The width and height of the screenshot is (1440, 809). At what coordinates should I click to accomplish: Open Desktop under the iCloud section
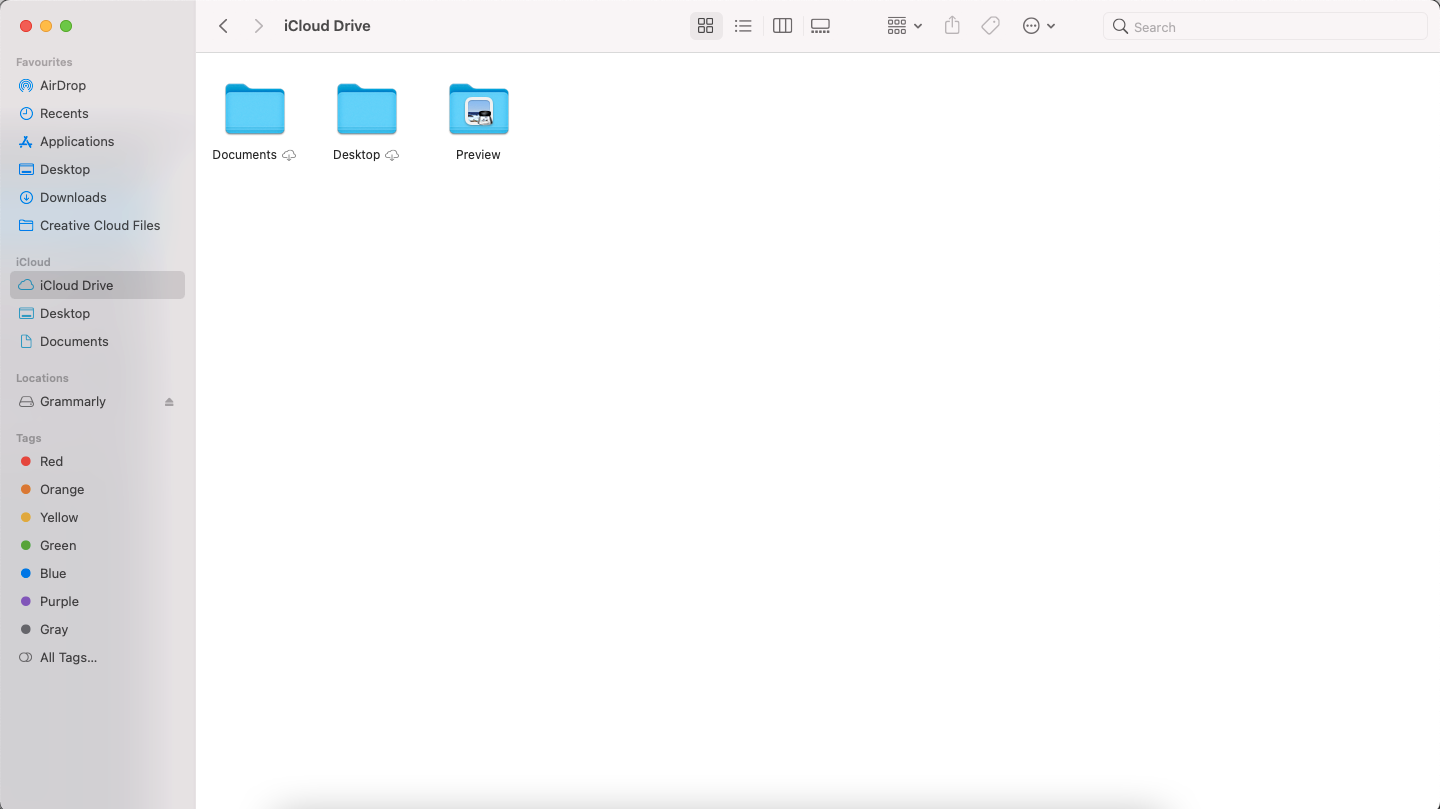[97, 314]
